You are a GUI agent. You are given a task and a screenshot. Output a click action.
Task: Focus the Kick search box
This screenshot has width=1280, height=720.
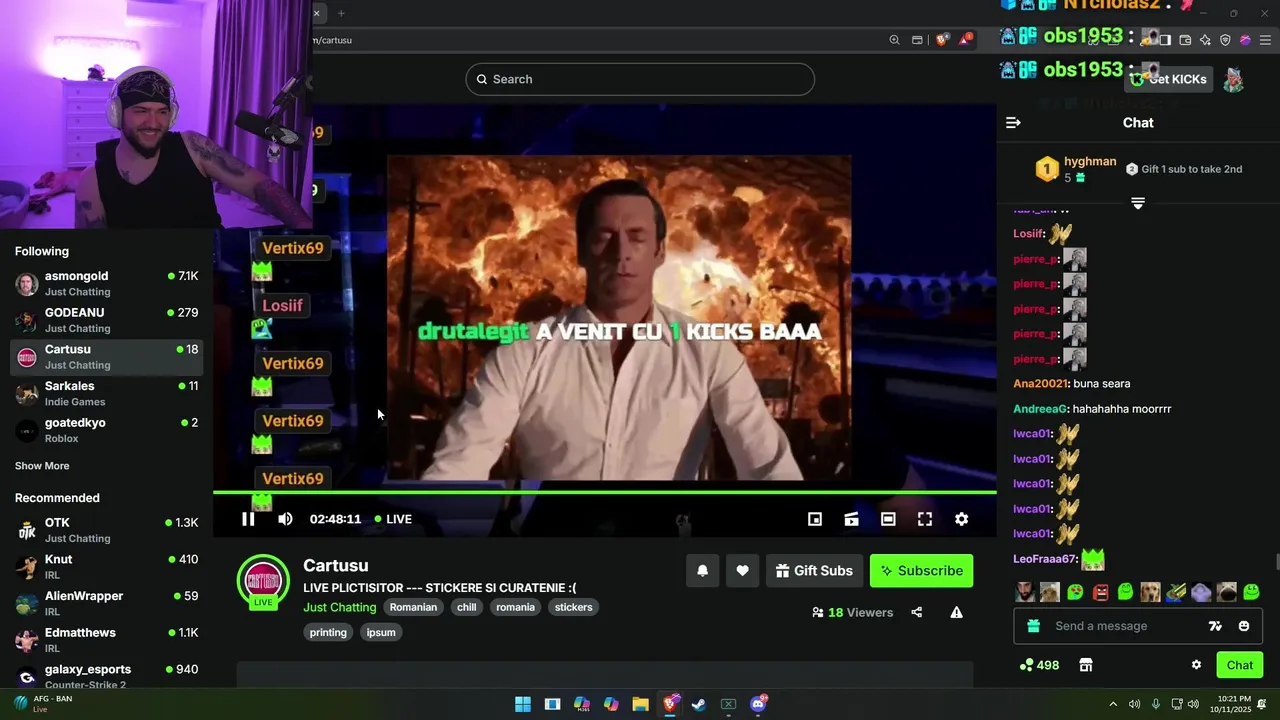click(x=640, y=79)
